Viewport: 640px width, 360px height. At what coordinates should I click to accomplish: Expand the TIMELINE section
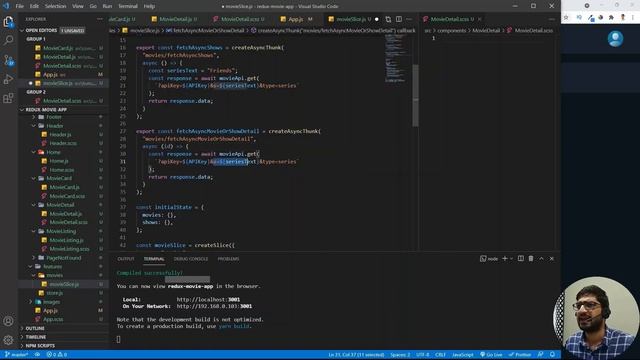click(36, 337)
